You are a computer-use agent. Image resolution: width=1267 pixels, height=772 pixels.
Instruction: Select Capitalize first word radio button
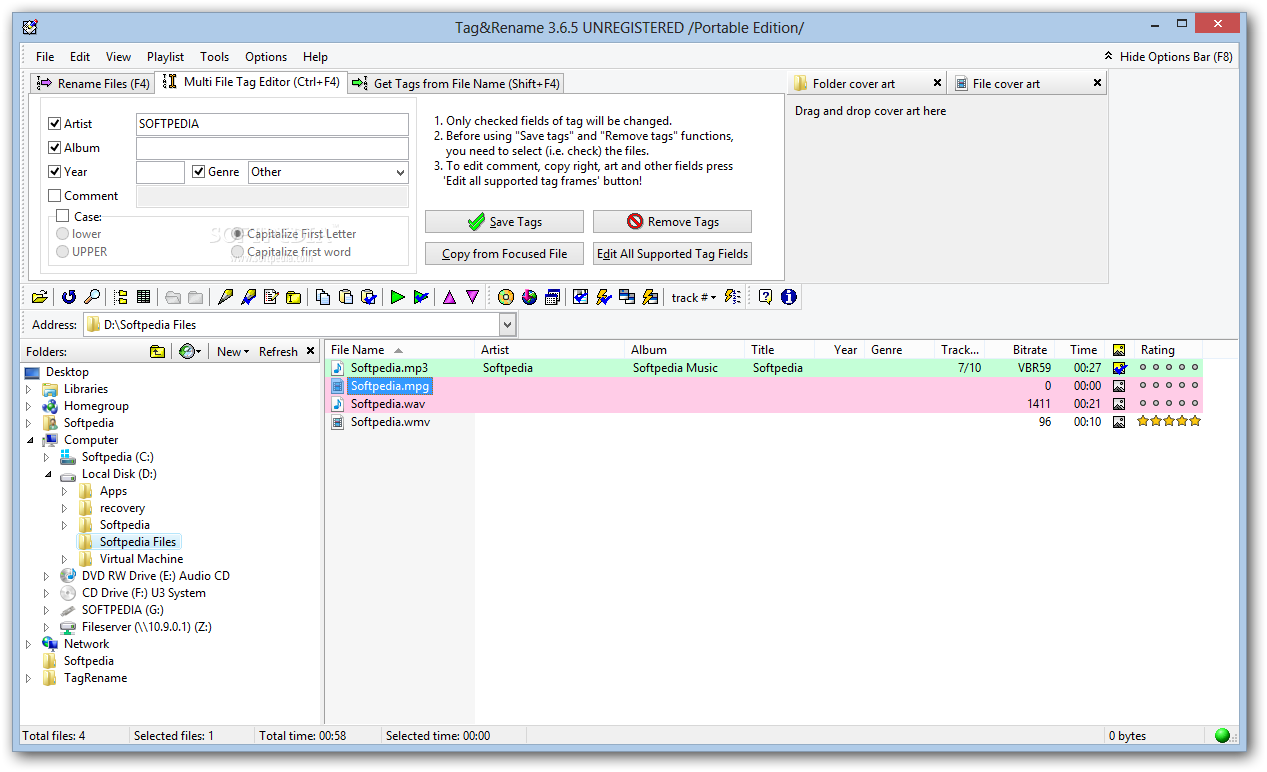pyautogui.click(x=238, y=252)
